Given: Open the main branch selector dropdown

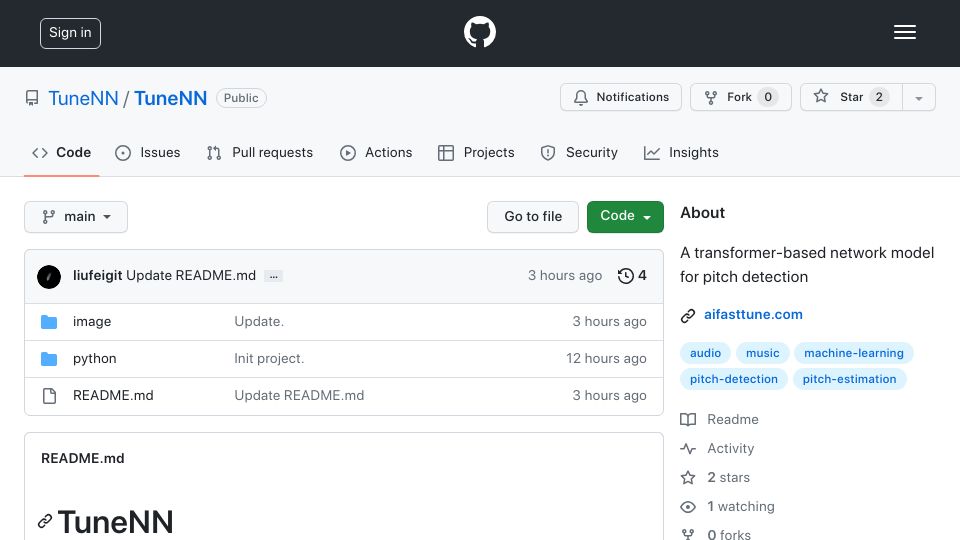Looking at the screenshot, I should [x=76, y=217].
